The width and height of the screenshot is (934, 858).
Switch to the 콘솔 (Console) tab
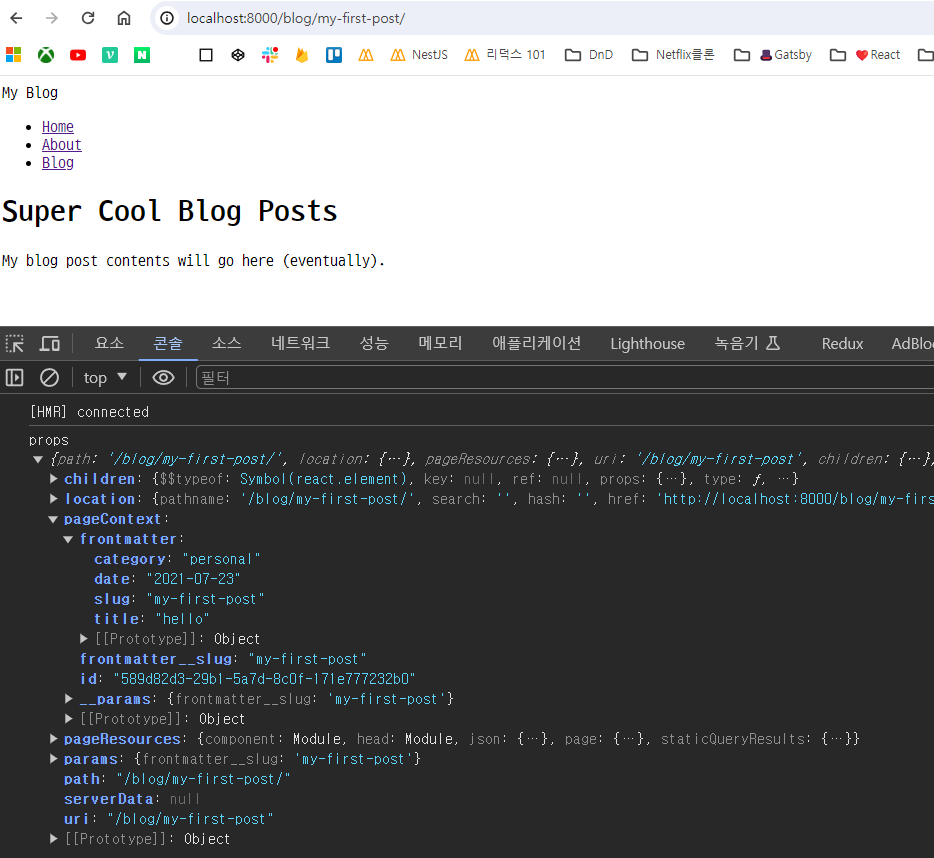(x=168, y=343)
